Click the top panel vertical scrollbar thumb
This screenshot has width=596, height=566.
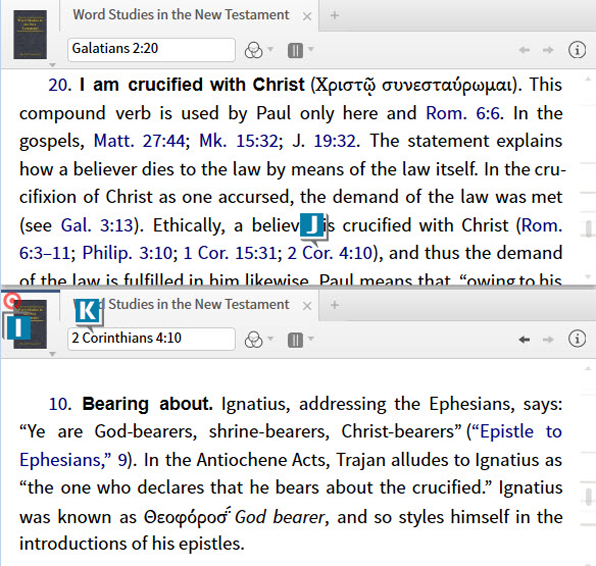click(x=588, y=229)
